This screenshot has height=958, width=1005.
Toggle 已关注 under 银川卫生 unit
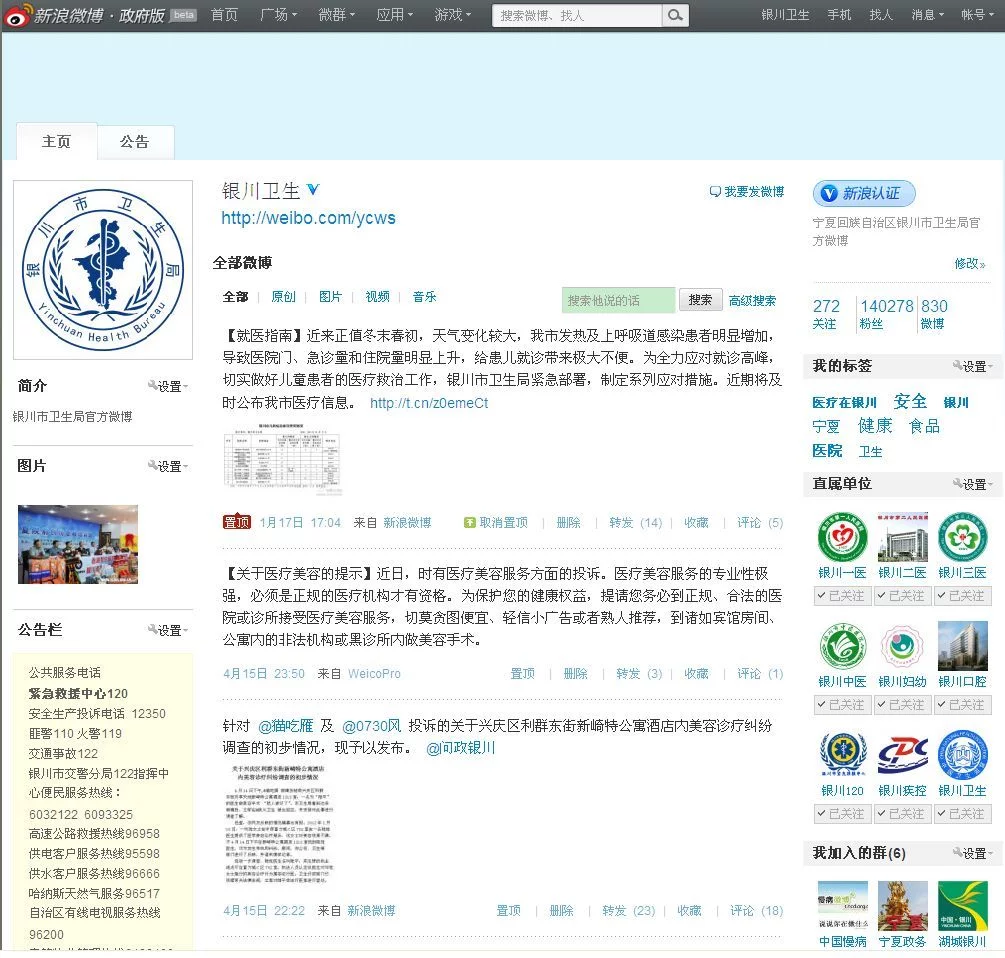961,814
